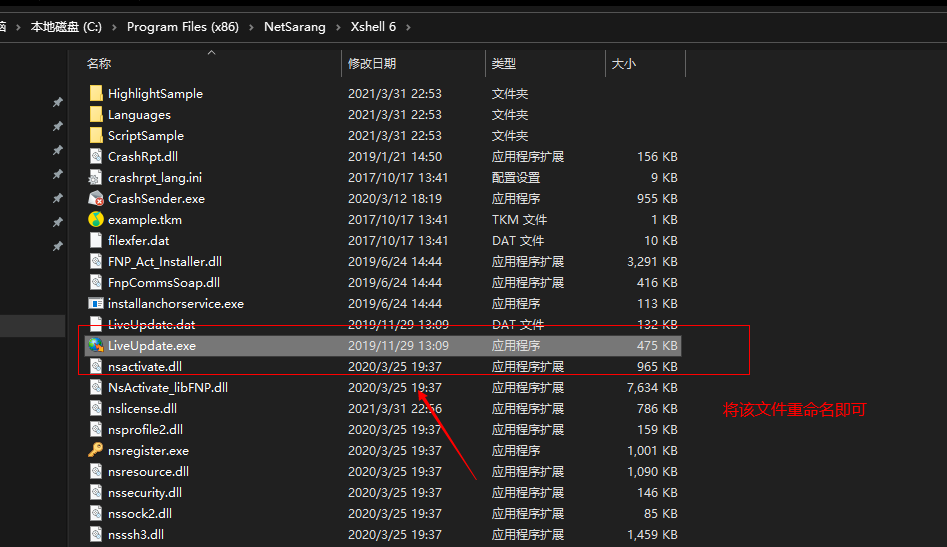
Task: Expand the breadcrumb chevron after NetSarang
Action: 338,27
